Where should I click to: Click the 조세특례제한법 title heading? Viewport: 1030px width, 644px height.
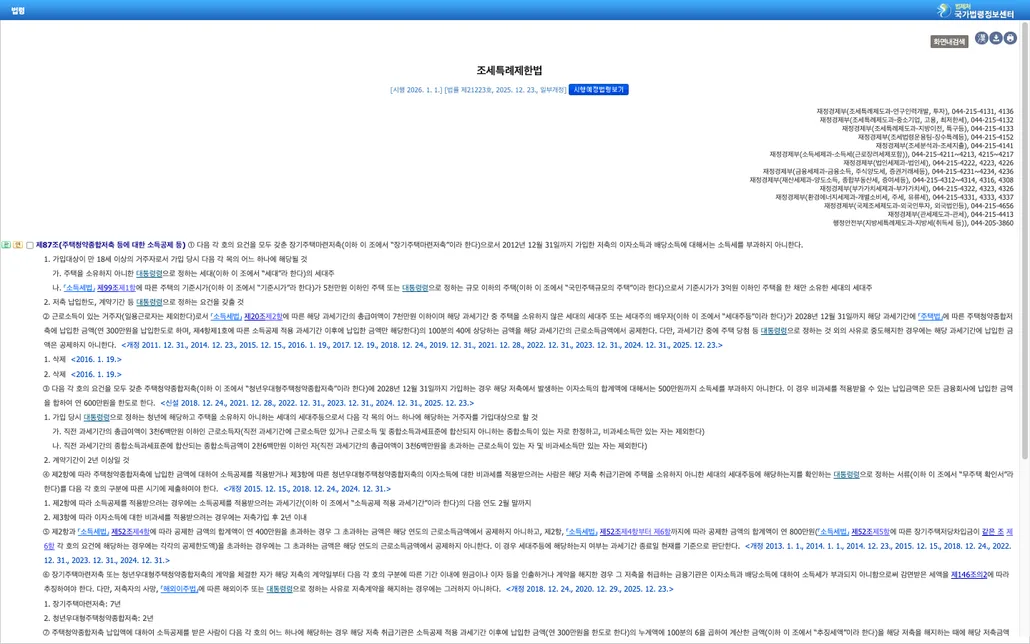509,70
